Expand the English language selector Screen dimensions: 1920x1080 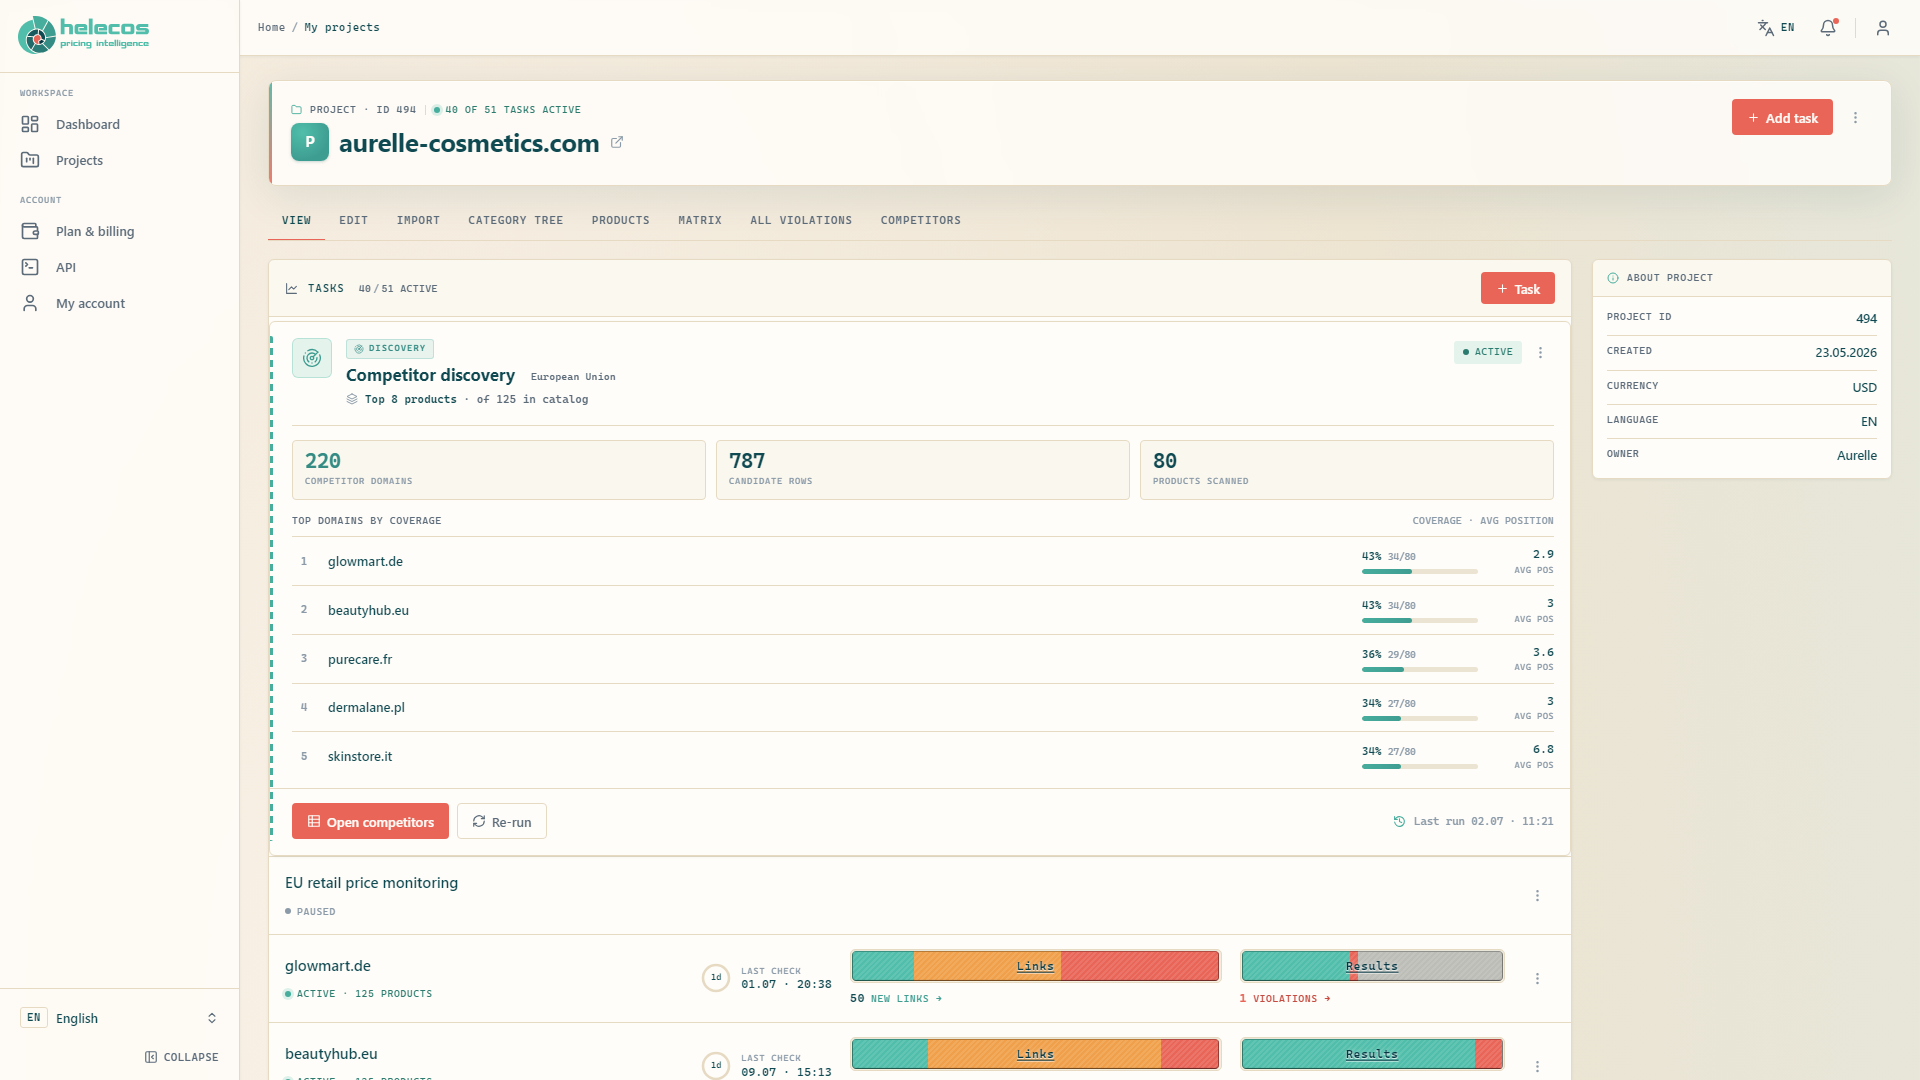pos(119,1018)
